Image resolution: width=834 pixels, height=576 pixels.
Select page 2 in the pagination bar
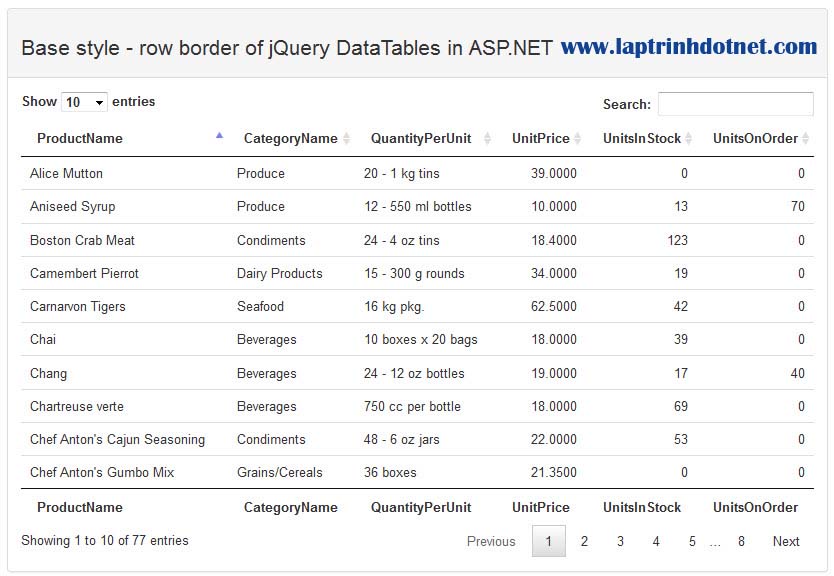(x=584, y=541)
